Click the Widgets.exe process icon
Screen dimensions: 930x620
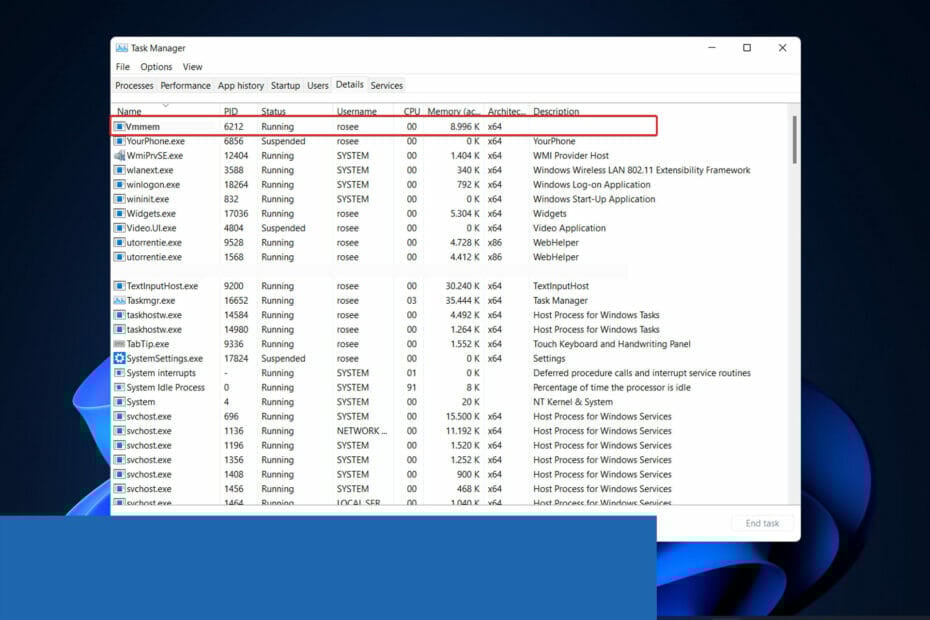[x=118, y=213]
